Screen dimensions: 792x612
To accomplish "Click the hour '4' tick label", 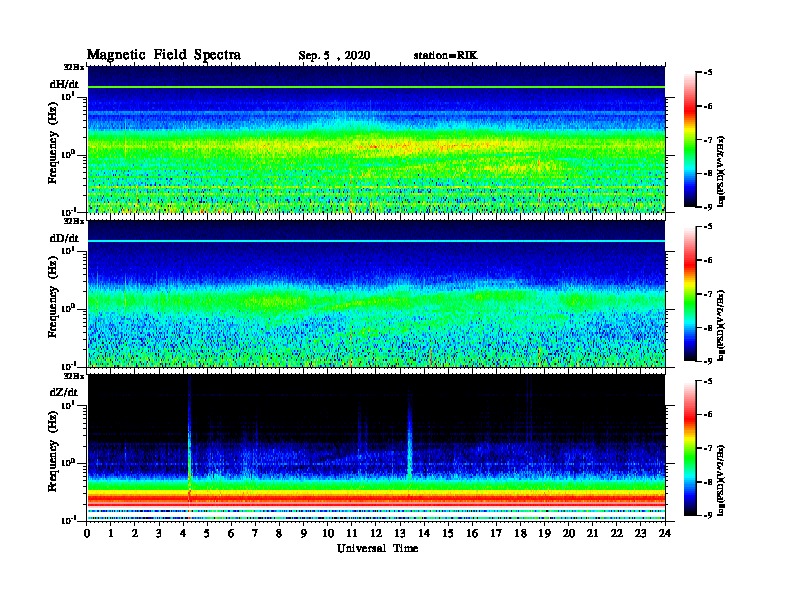I will (x=183, y=533).
